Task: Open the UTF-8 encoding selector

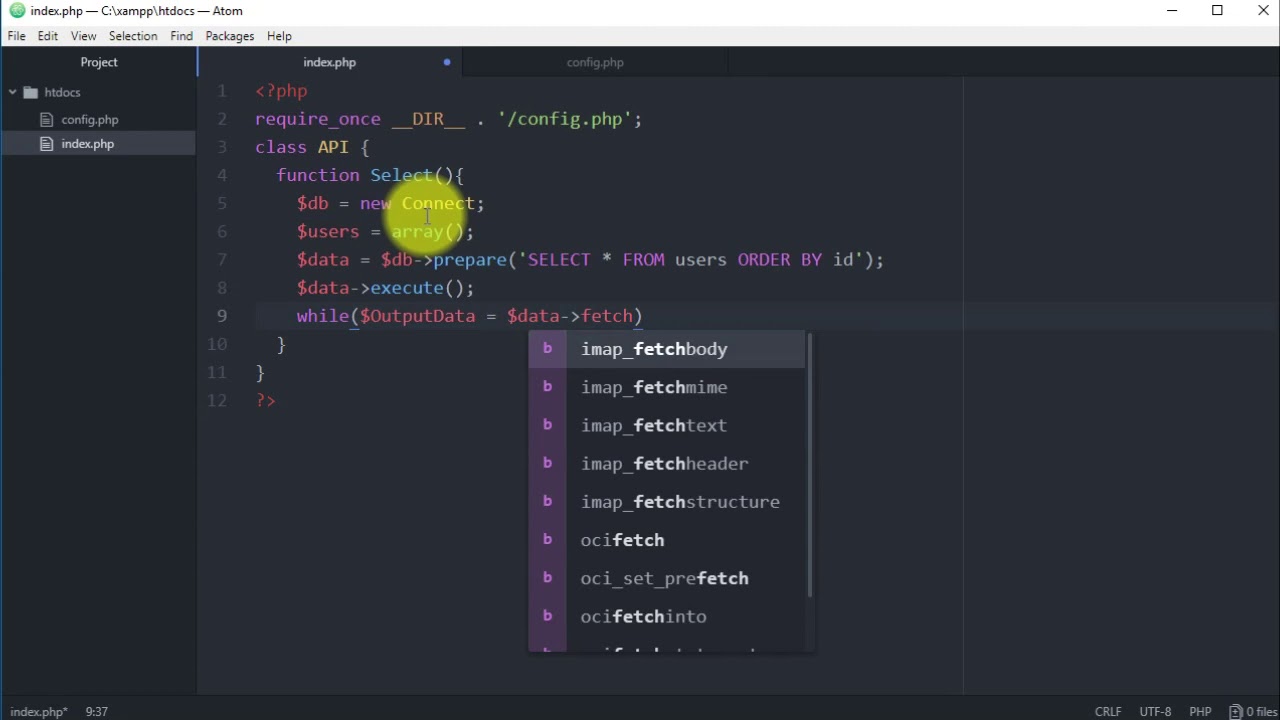Action: click(x=1154, y=712)
